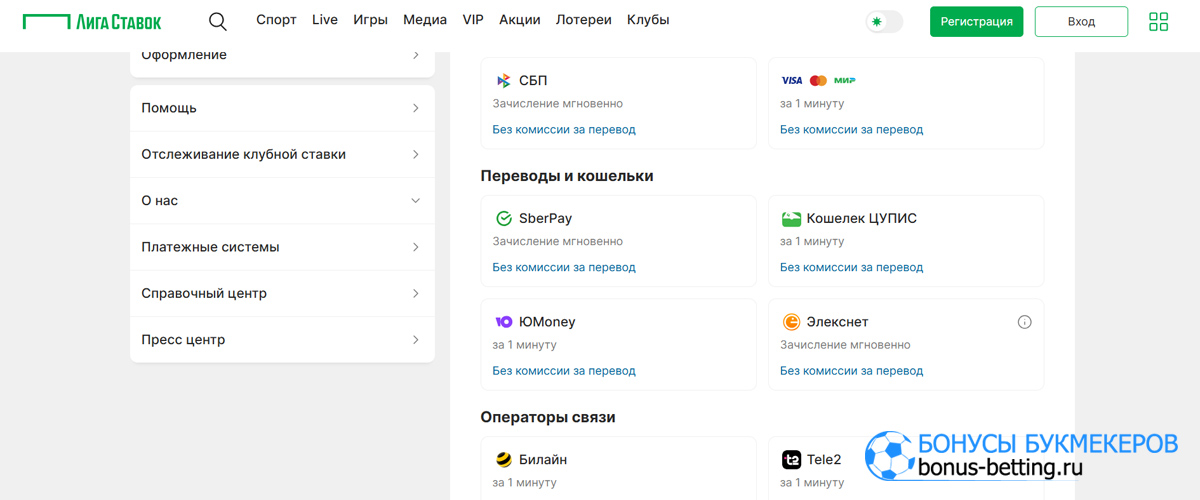The image size is (1200, 500).
Task: Open Отслеживание клубной ставки chevron
Action: (x=416, y=154)
